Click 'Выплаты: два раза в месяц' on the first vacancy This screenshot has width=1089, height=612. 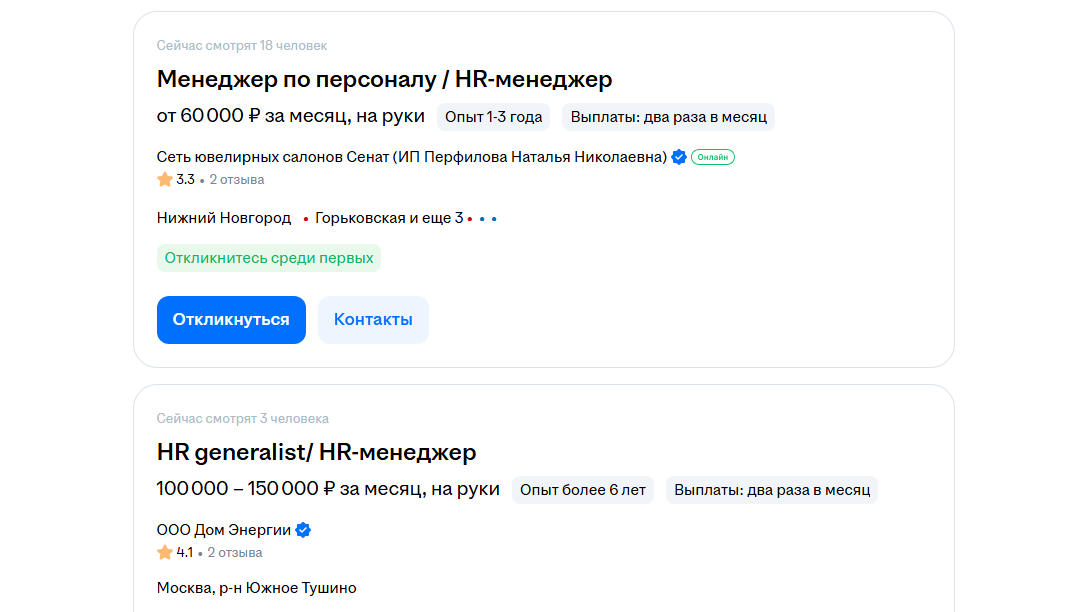pyautogui.click(x=668, y=117)
